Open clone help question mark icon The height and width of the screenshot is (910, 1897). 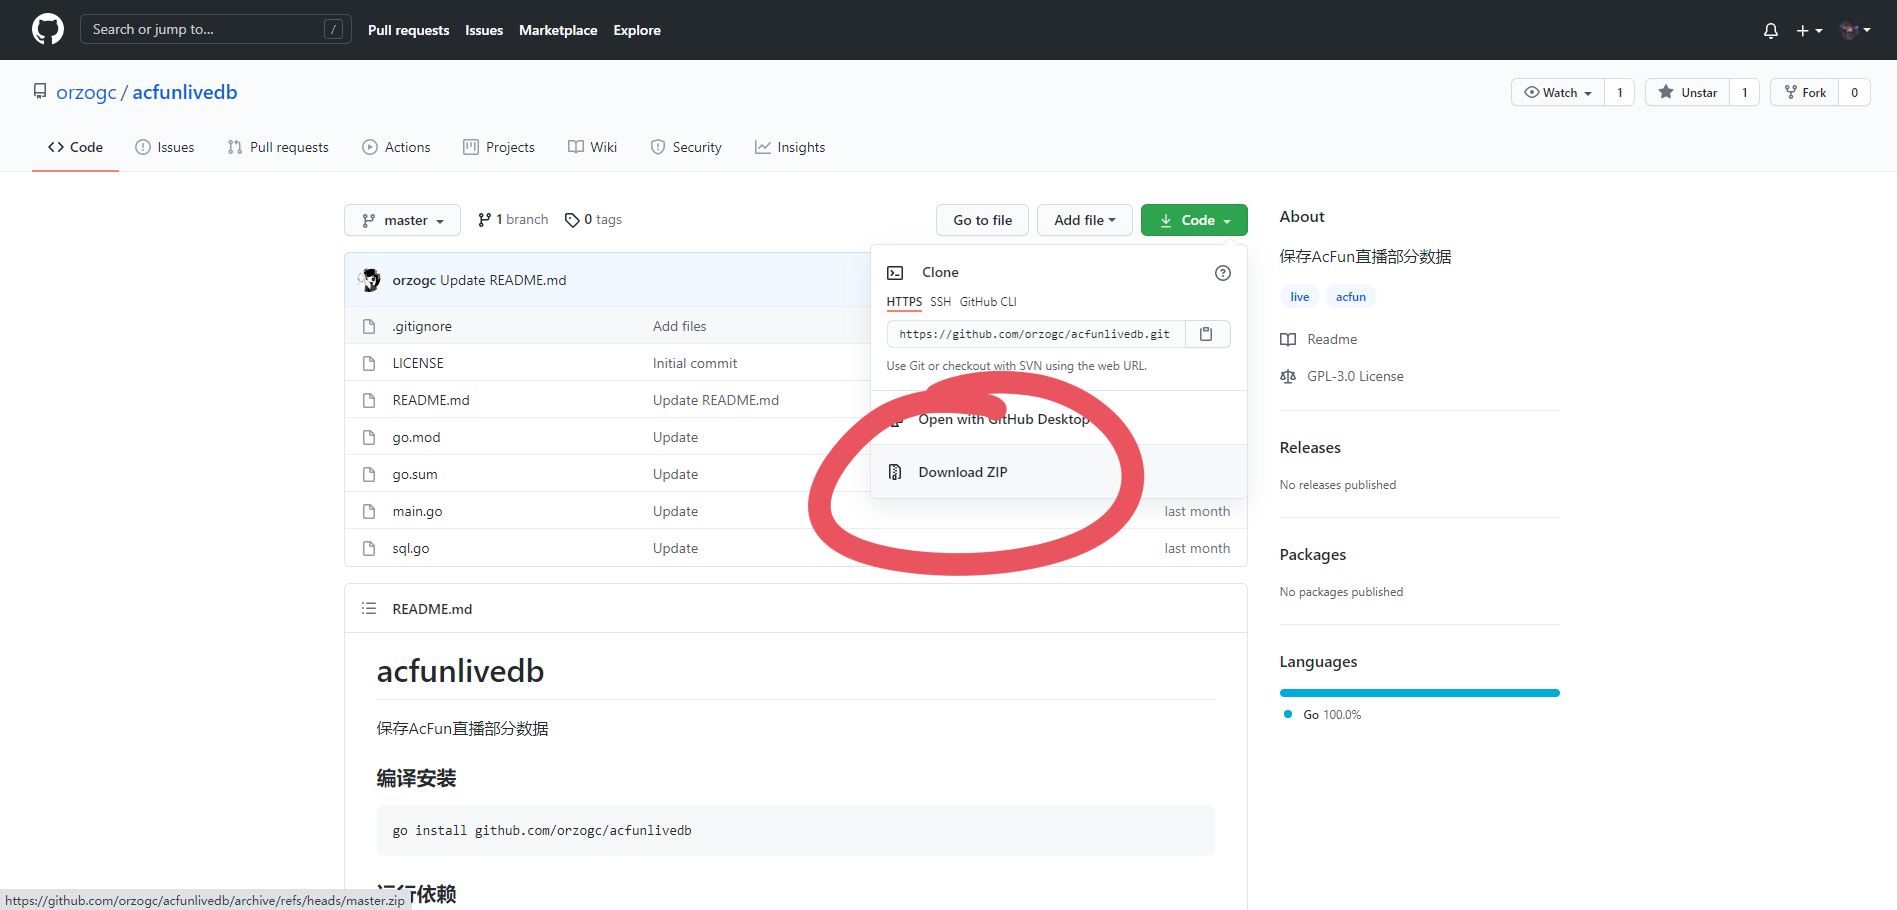[1222, 273]
